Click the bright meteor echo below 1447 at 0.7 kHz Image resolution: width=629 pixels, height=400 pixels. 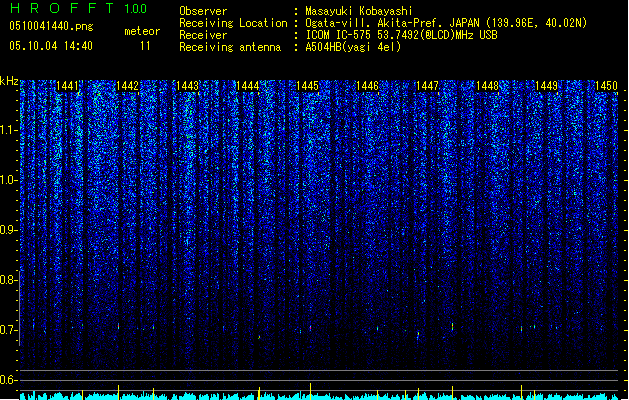tap(452, 327)
